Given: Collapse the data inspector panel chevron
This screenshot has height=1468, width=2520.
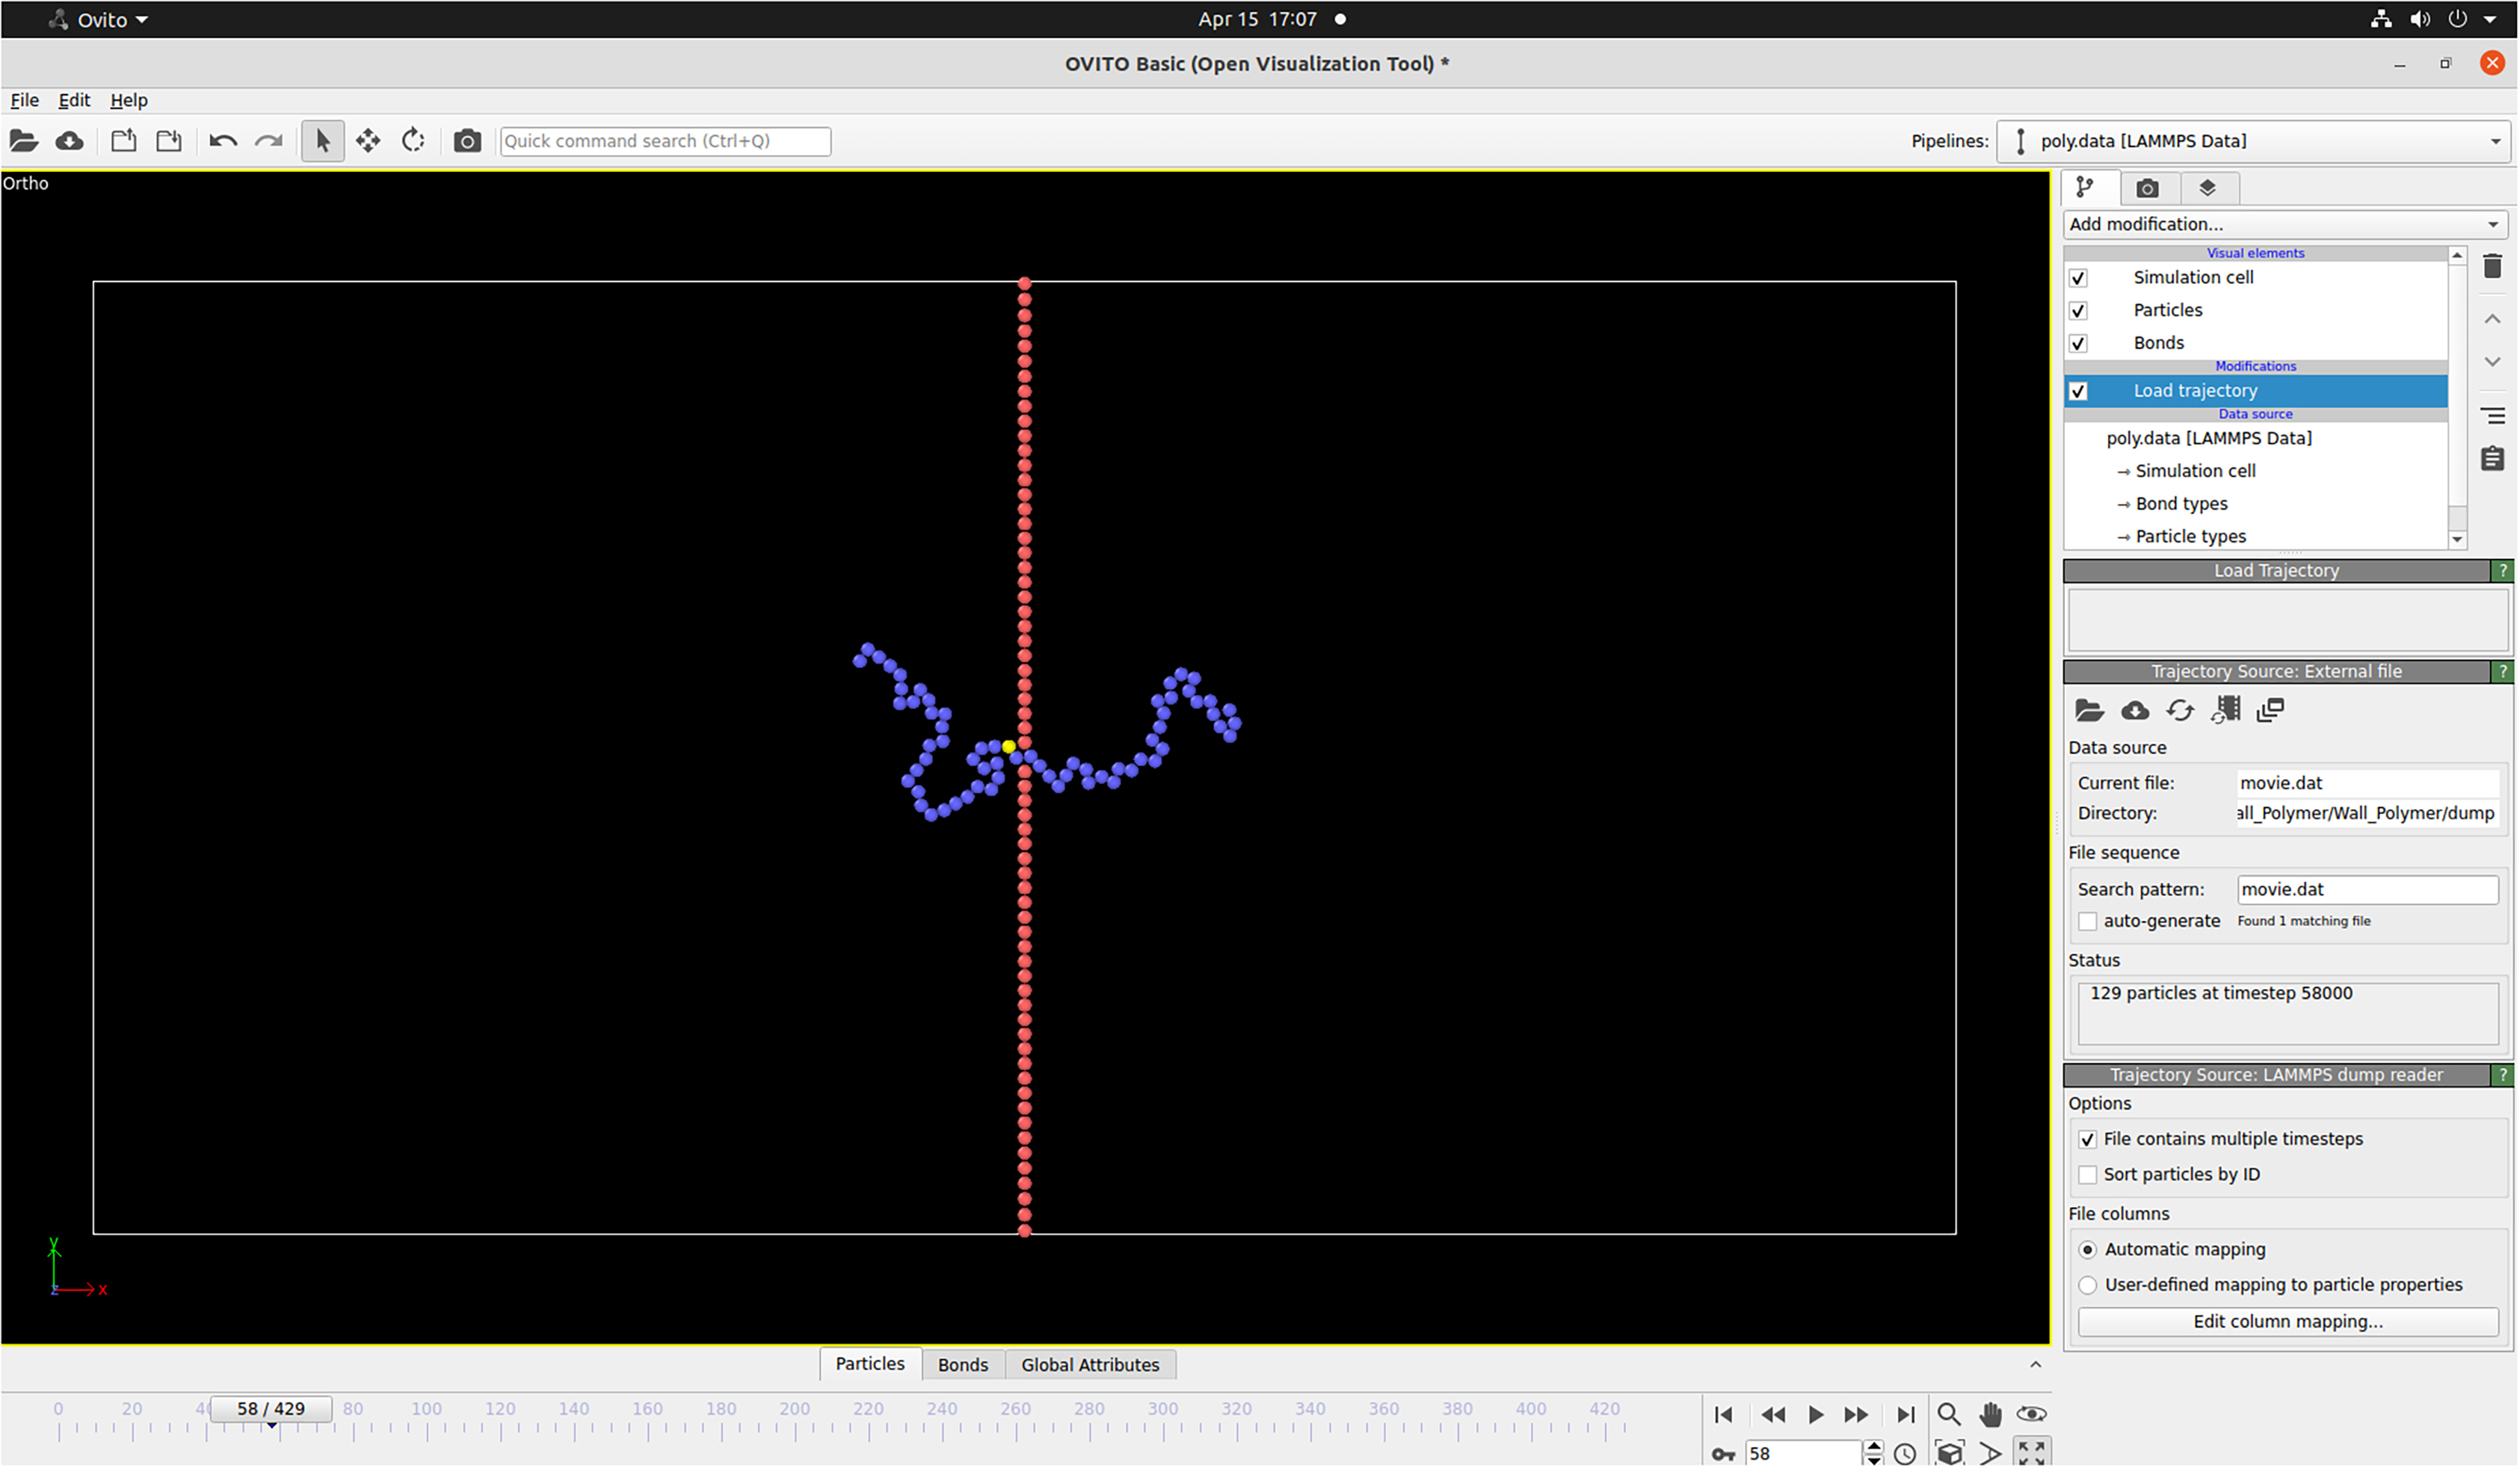Looking at the screenshot, I should click(2035, 1365).
